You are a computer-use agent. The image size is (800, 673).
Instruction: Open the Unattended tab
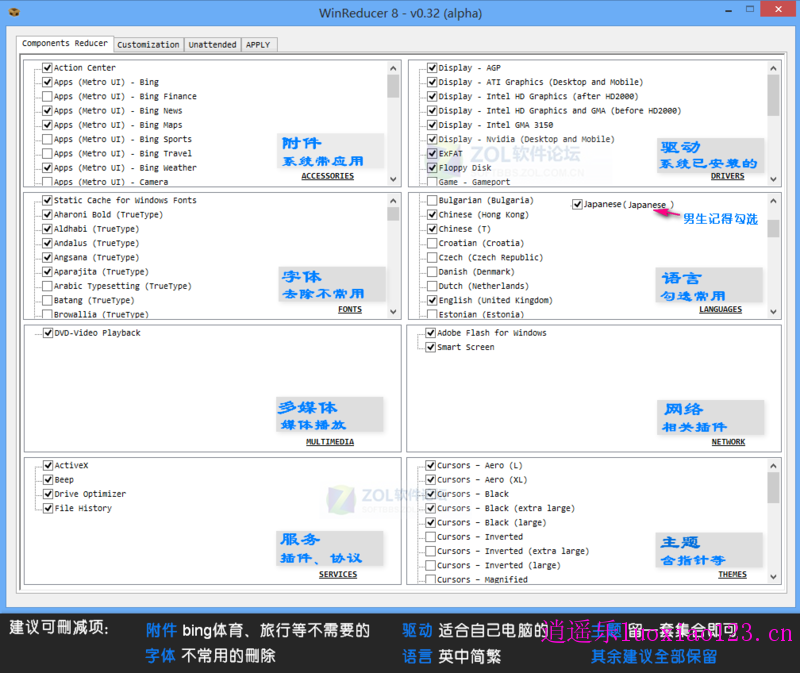tap(212, 44)
